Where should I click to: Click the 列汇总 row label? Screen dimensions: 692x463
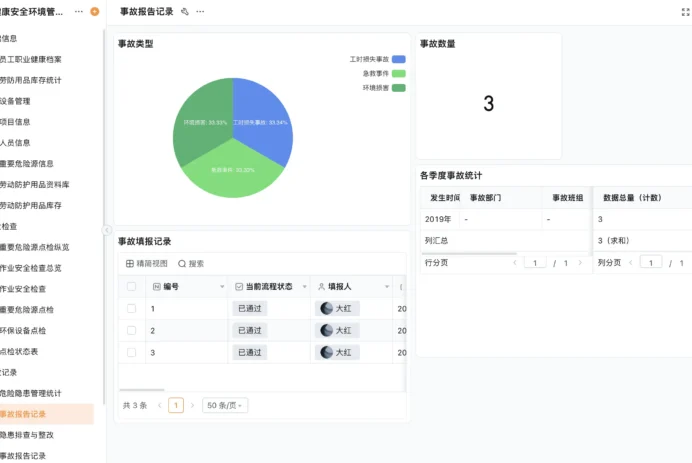(x=436, y=241)
